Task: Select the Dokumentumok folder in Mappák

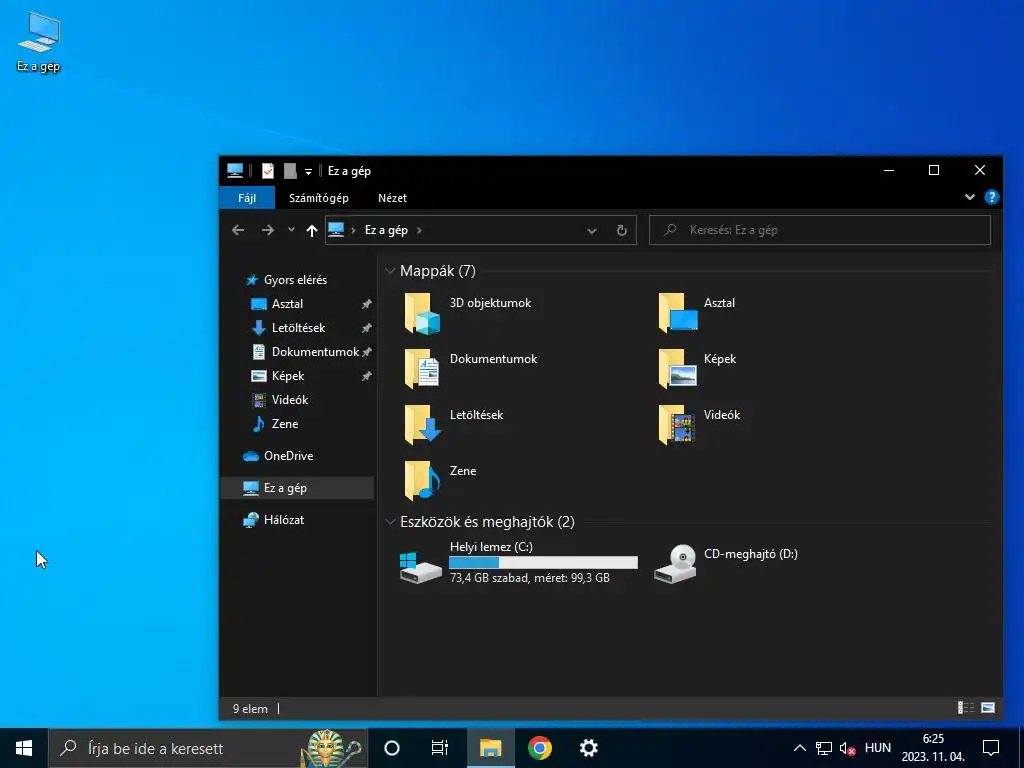Action: [471, 368]
